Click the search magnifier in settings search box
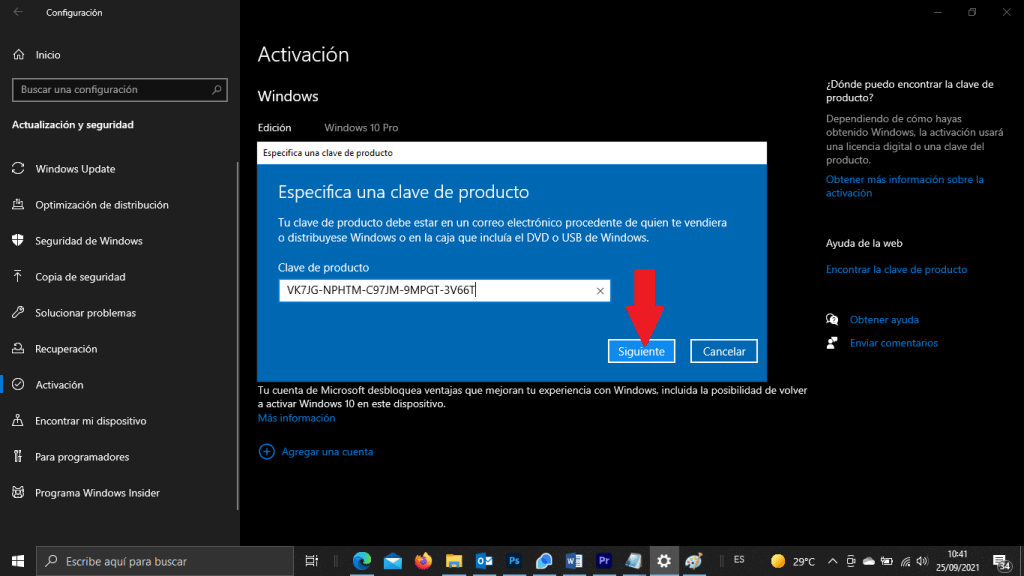 click(x=216, y=89)
